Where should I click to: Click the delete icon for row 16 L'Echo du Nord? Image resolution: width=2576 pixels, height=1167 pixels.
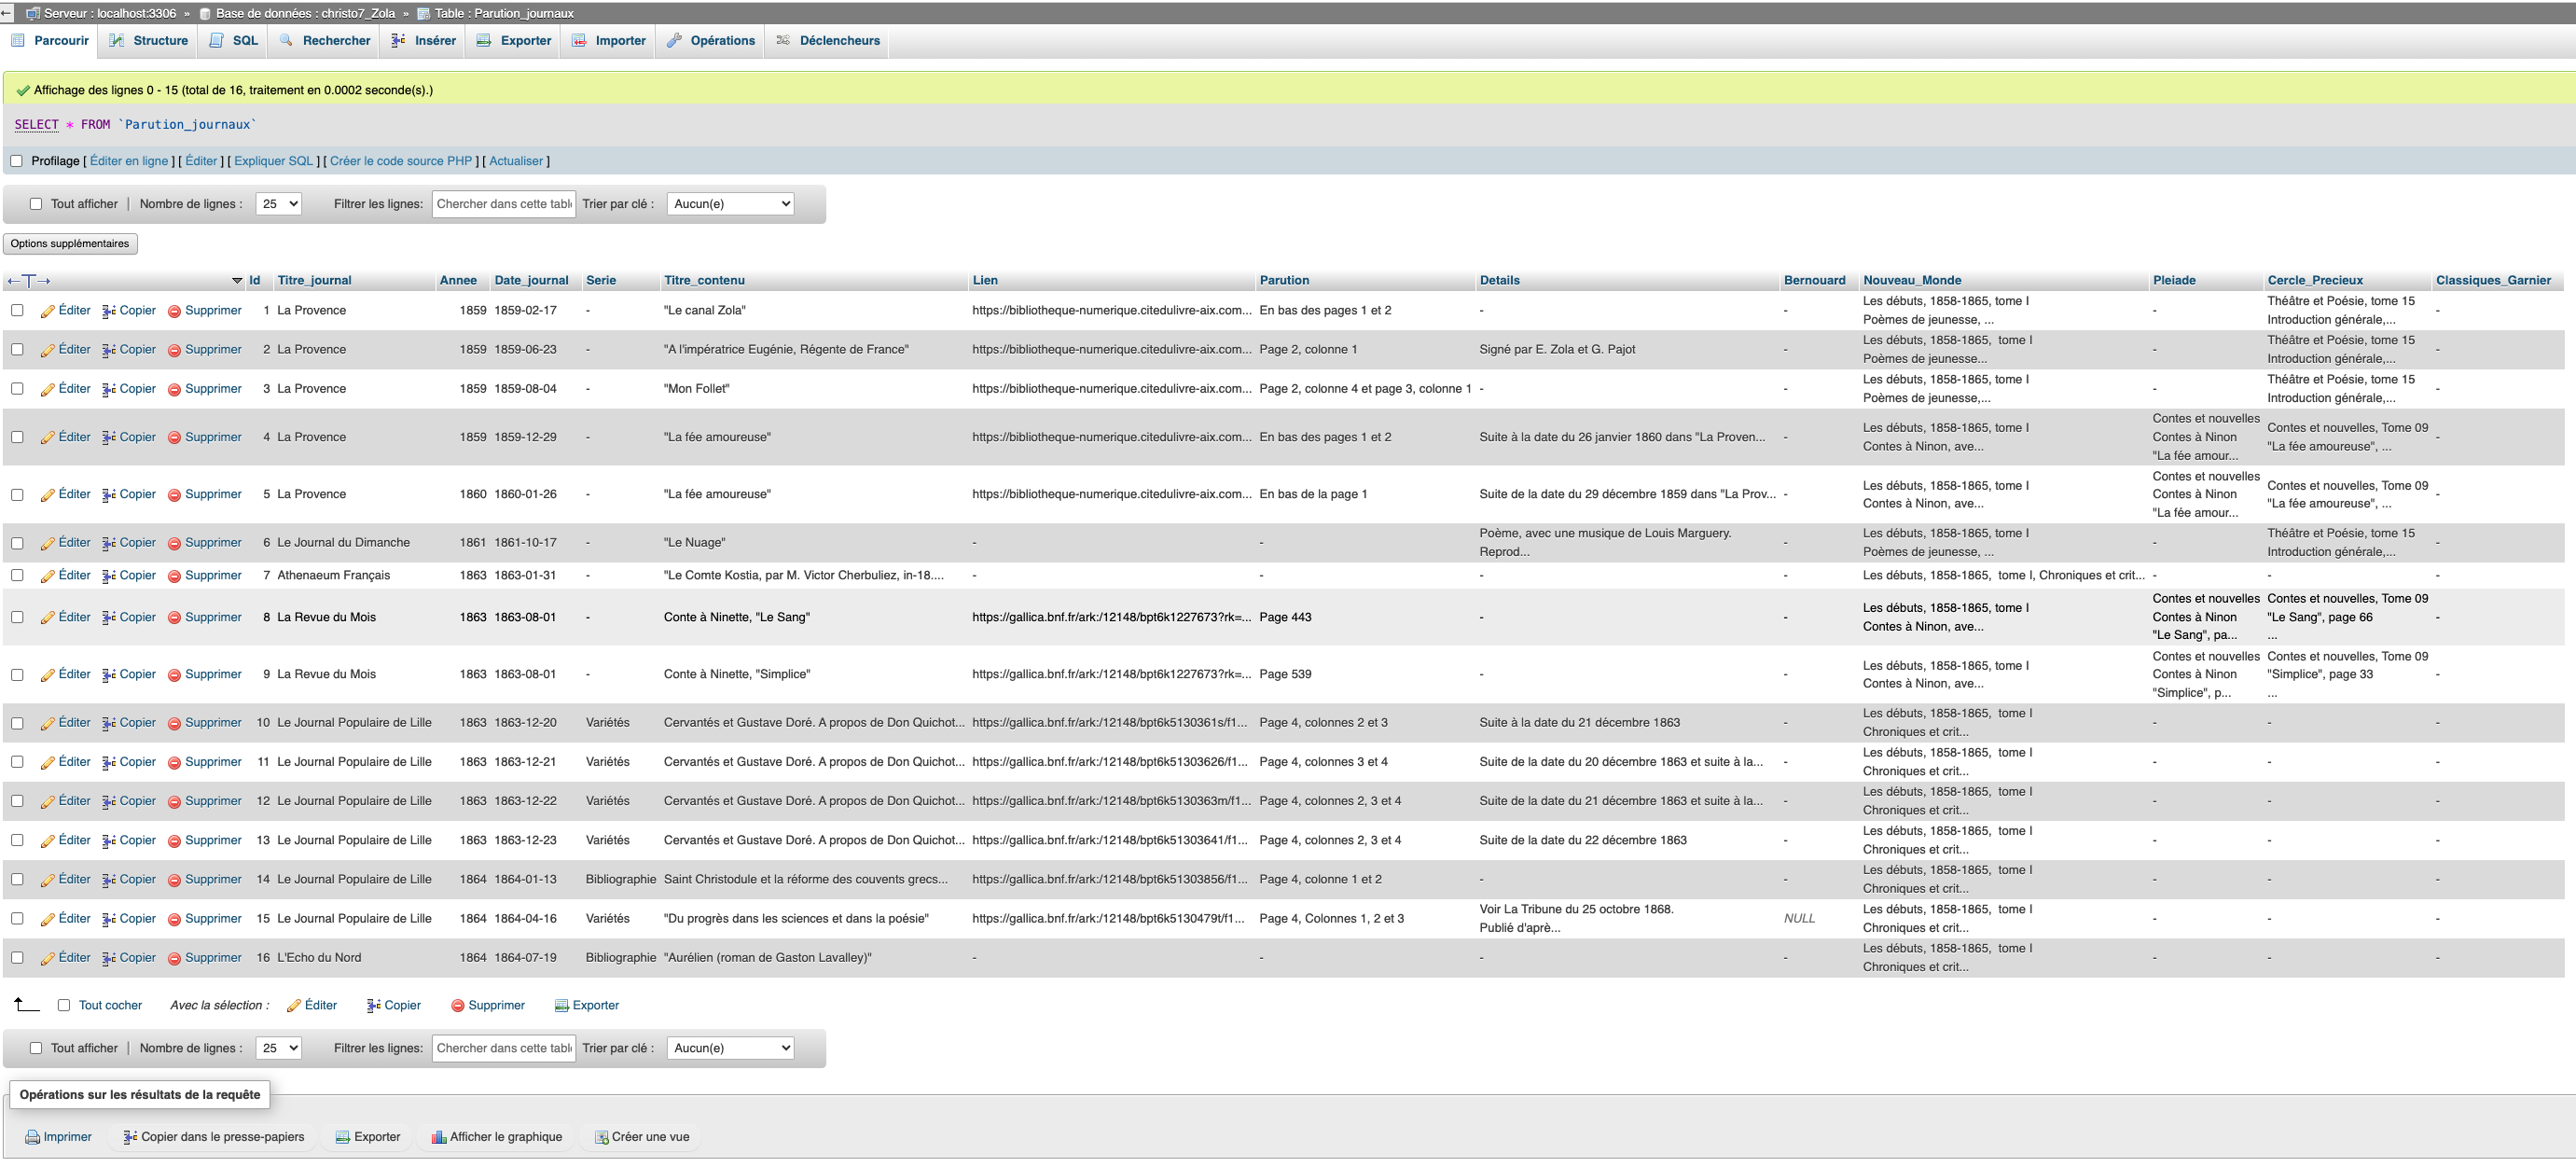(174, 958)
